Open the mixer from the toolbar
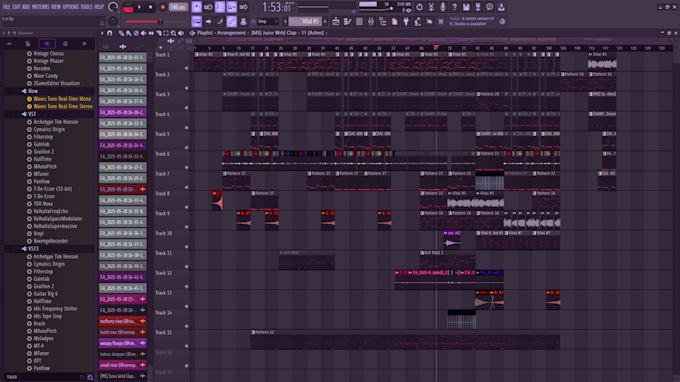The height and width of the screenshot is (382, 680). point(371,21)
